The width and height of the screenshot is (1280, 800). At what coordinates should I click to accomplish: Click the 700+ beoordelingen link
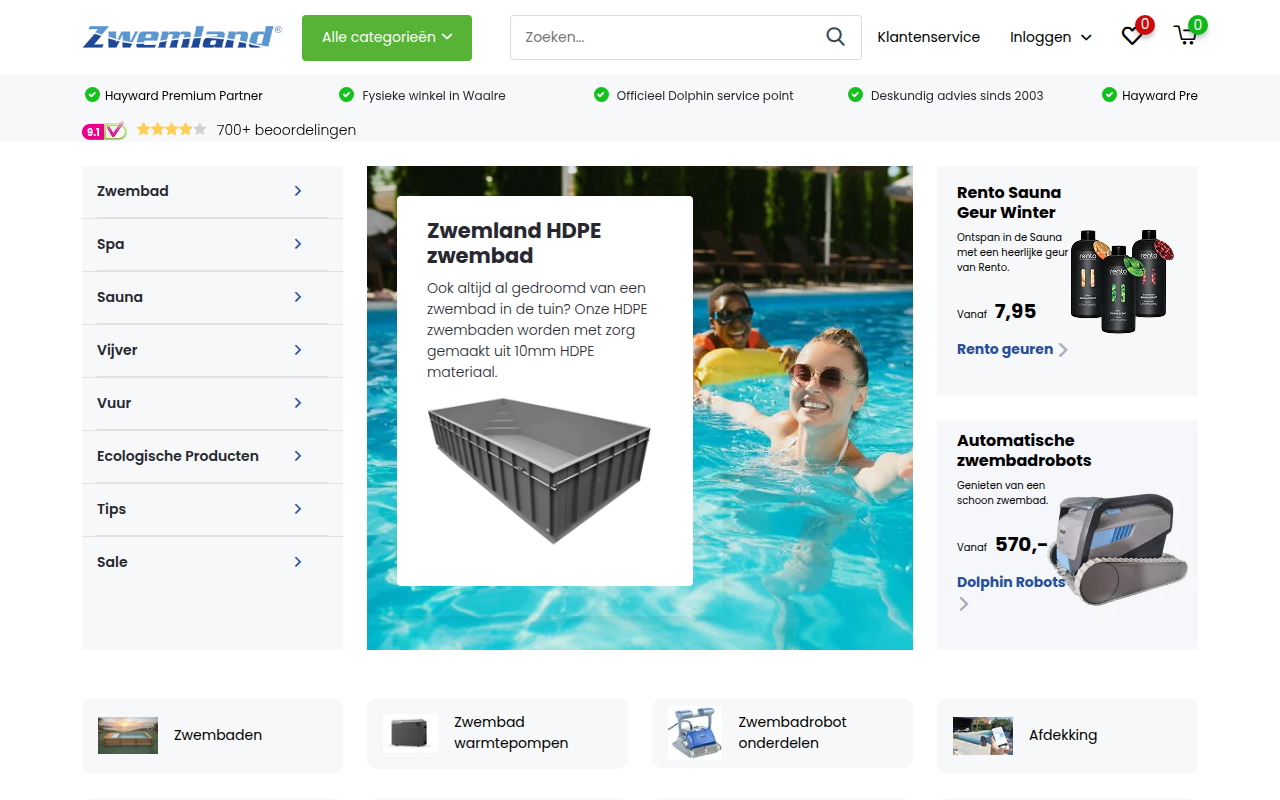coord(286,130)
